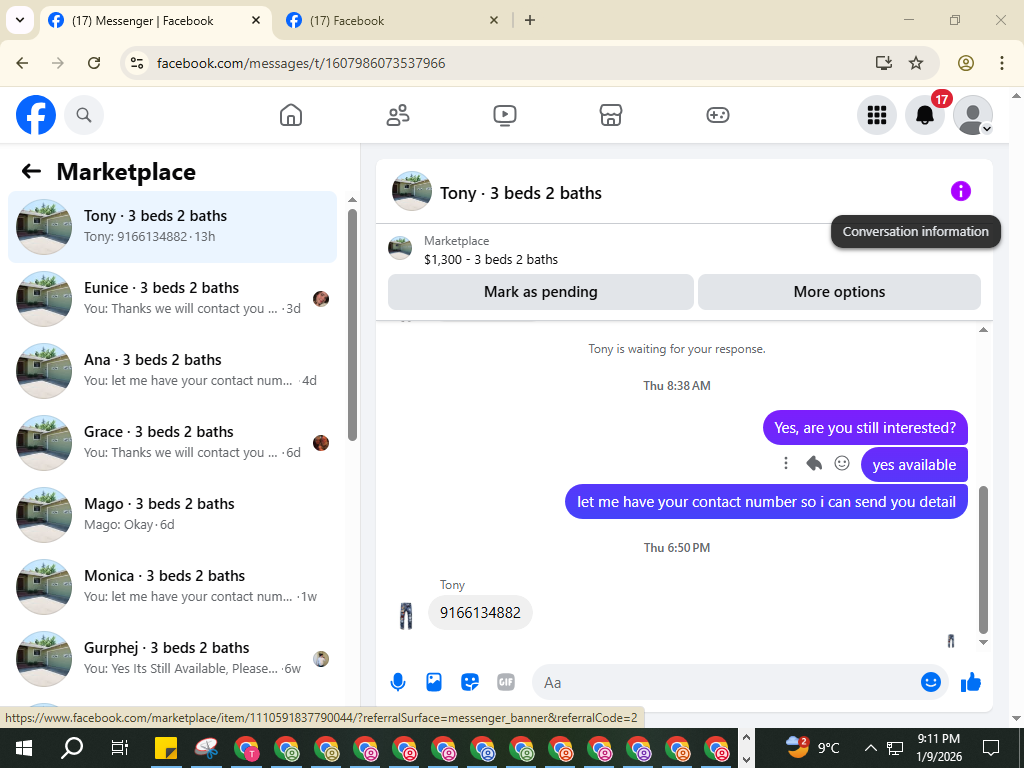Open Windows Start menu
The height and width of the screenshot is (768, 1024).
[x=24, y=748]
